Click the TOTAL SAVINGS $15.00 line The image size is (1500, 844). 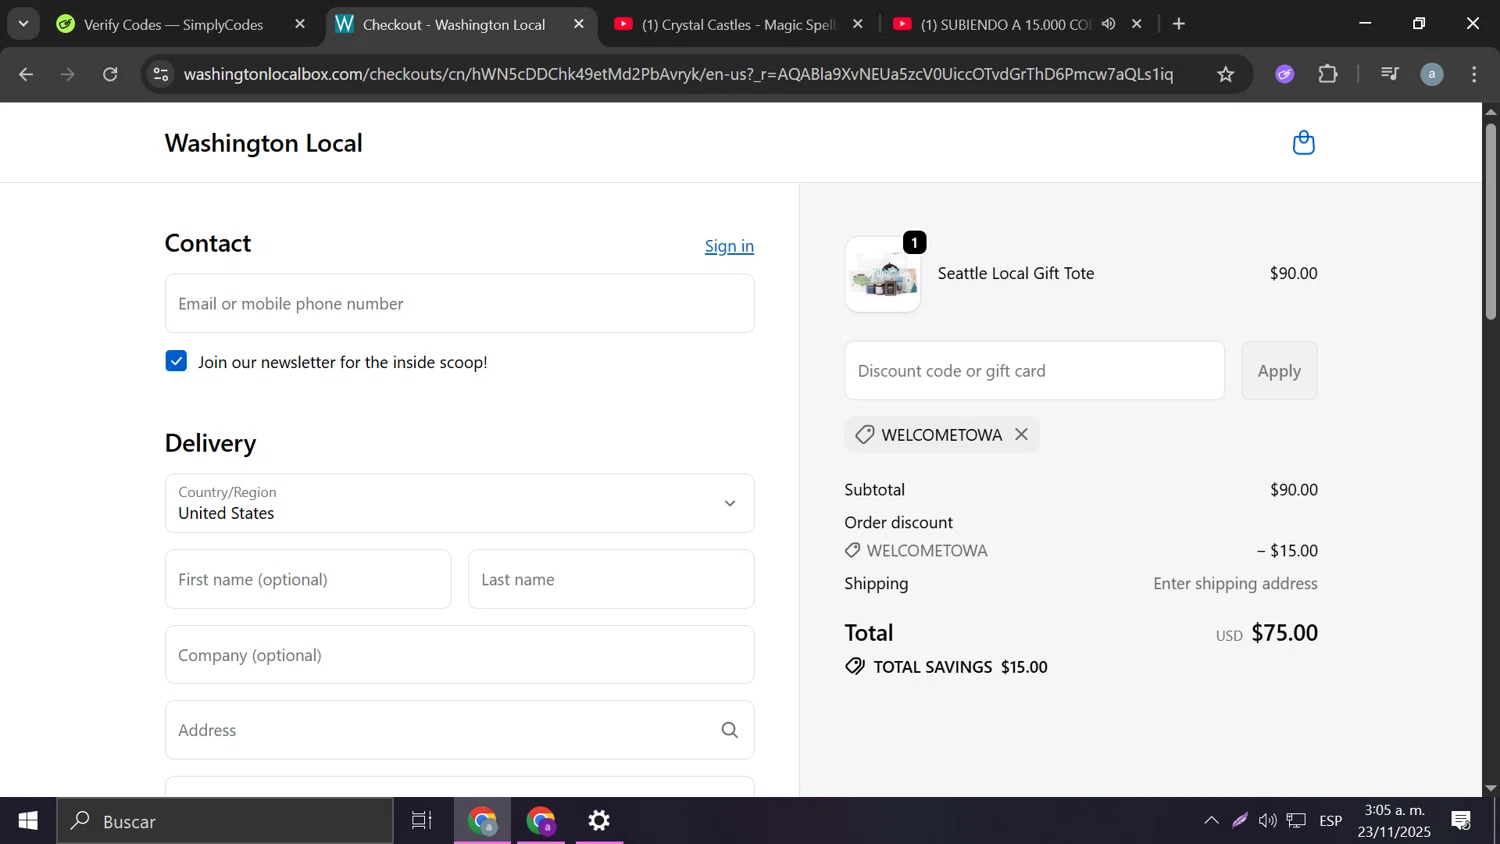point(946,667)
